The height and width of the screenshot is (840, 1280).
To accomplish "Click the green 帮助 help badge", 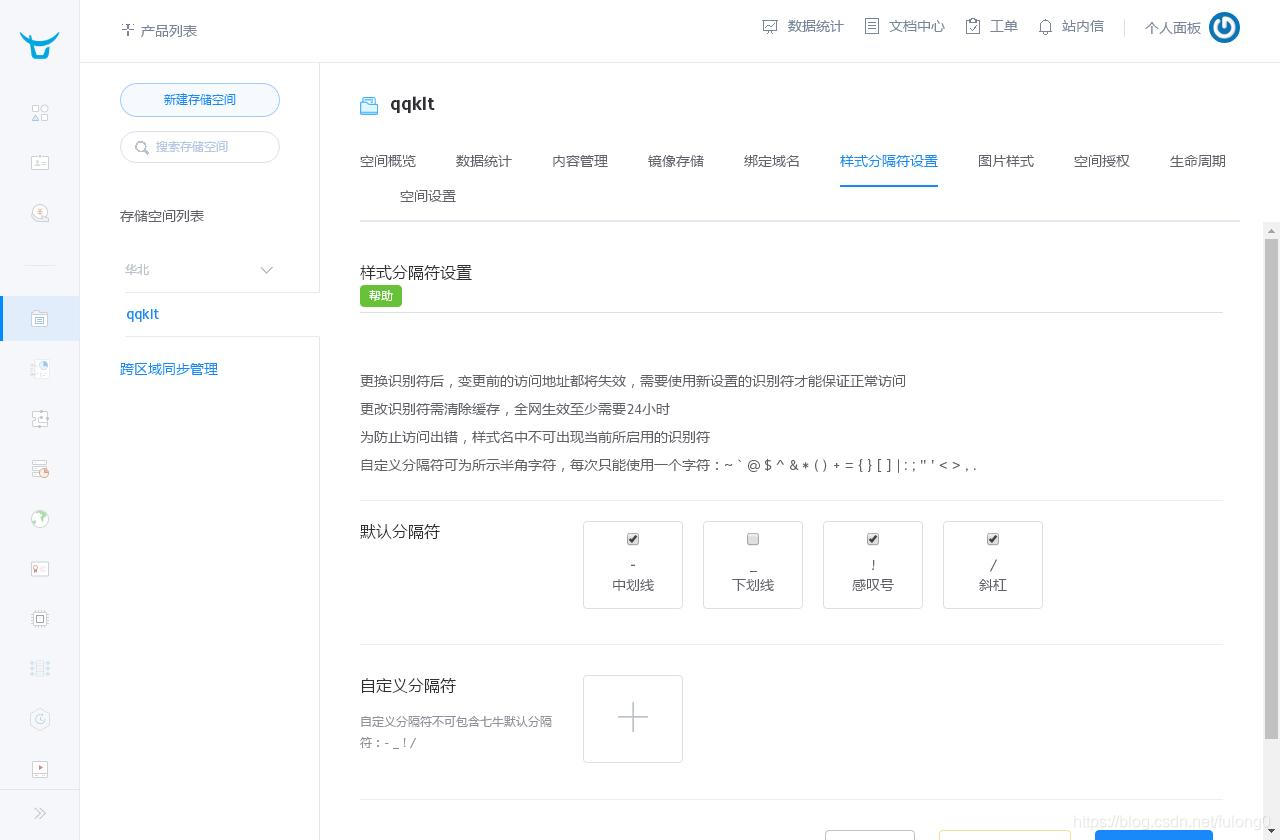I will coord(381,296).
